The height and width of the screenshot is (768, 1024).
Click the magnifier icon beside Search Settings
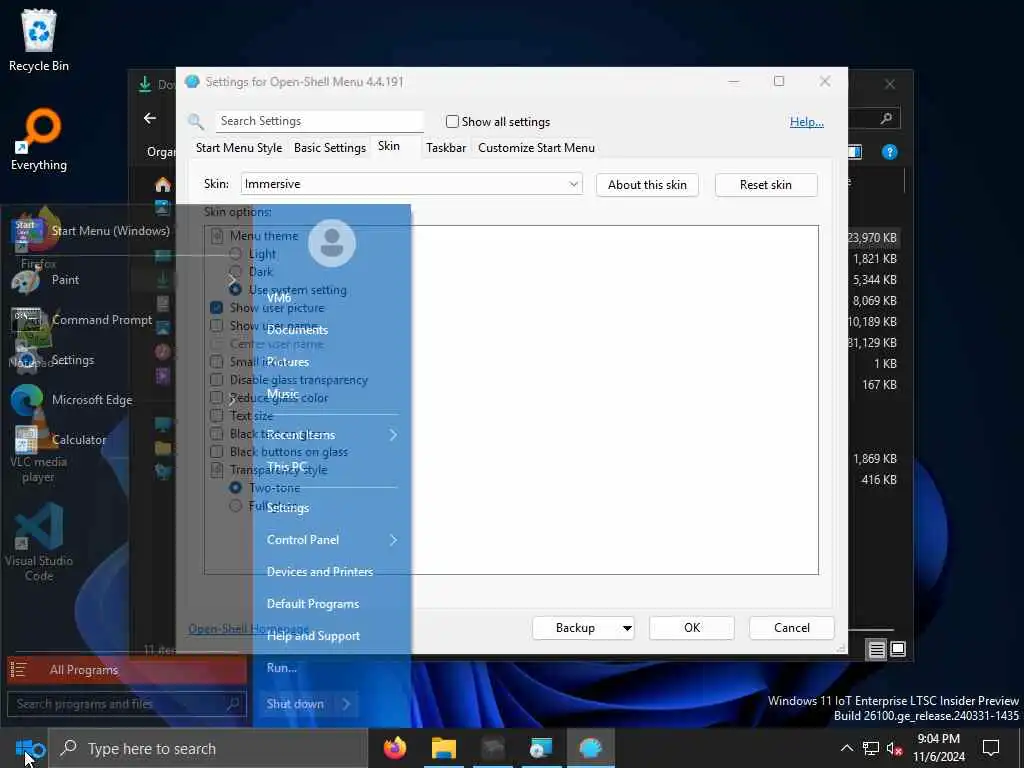pyautogui.click(x=195, y=121)
